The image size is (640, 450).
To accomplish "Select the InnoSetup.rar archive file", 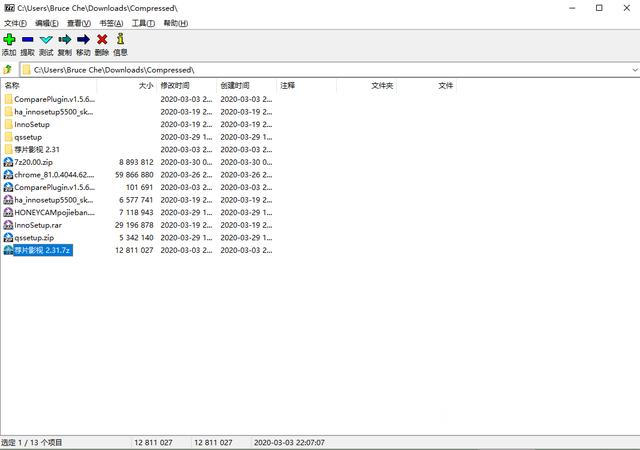I will (38, 225).
